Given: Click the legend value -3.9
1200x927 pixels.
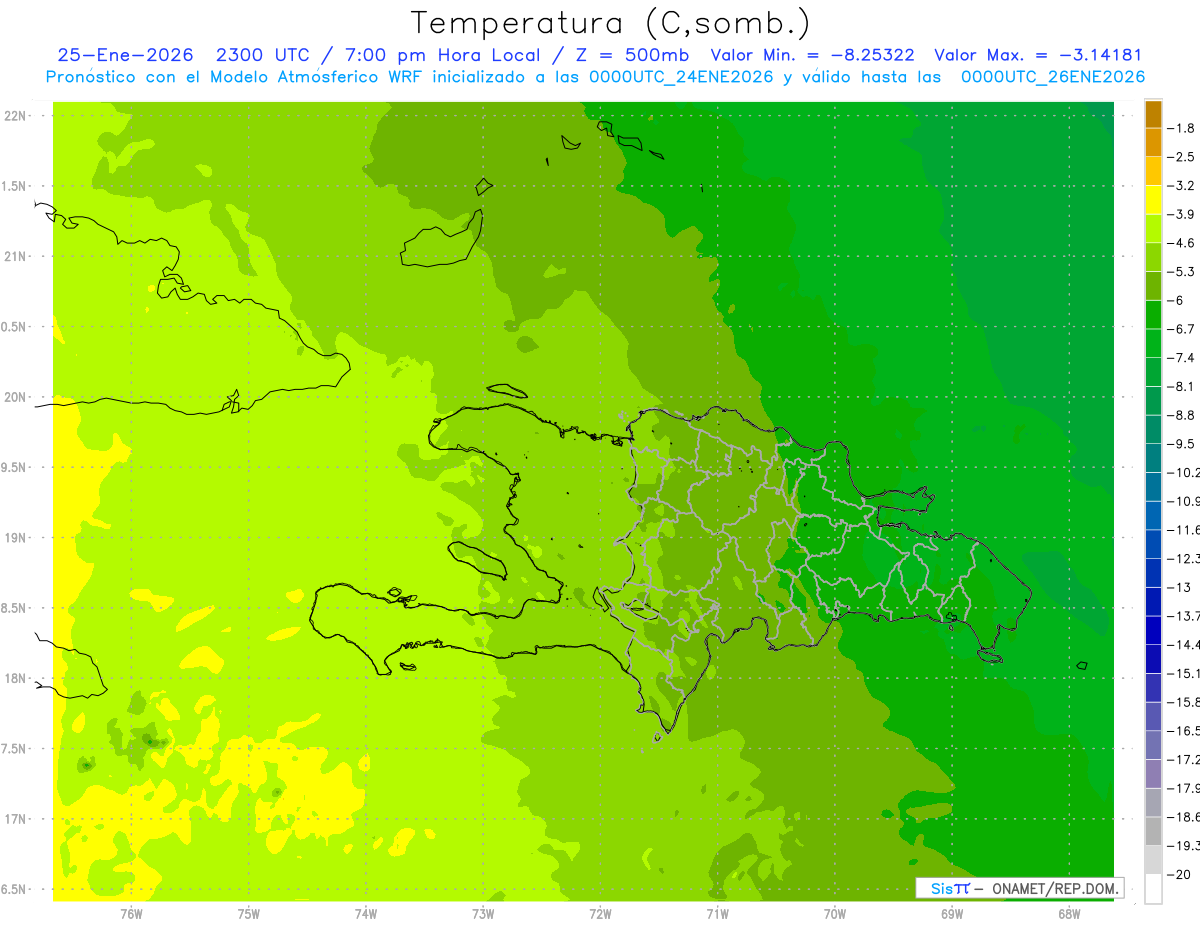Looking at the screenshot, I should click(1182, 214).
